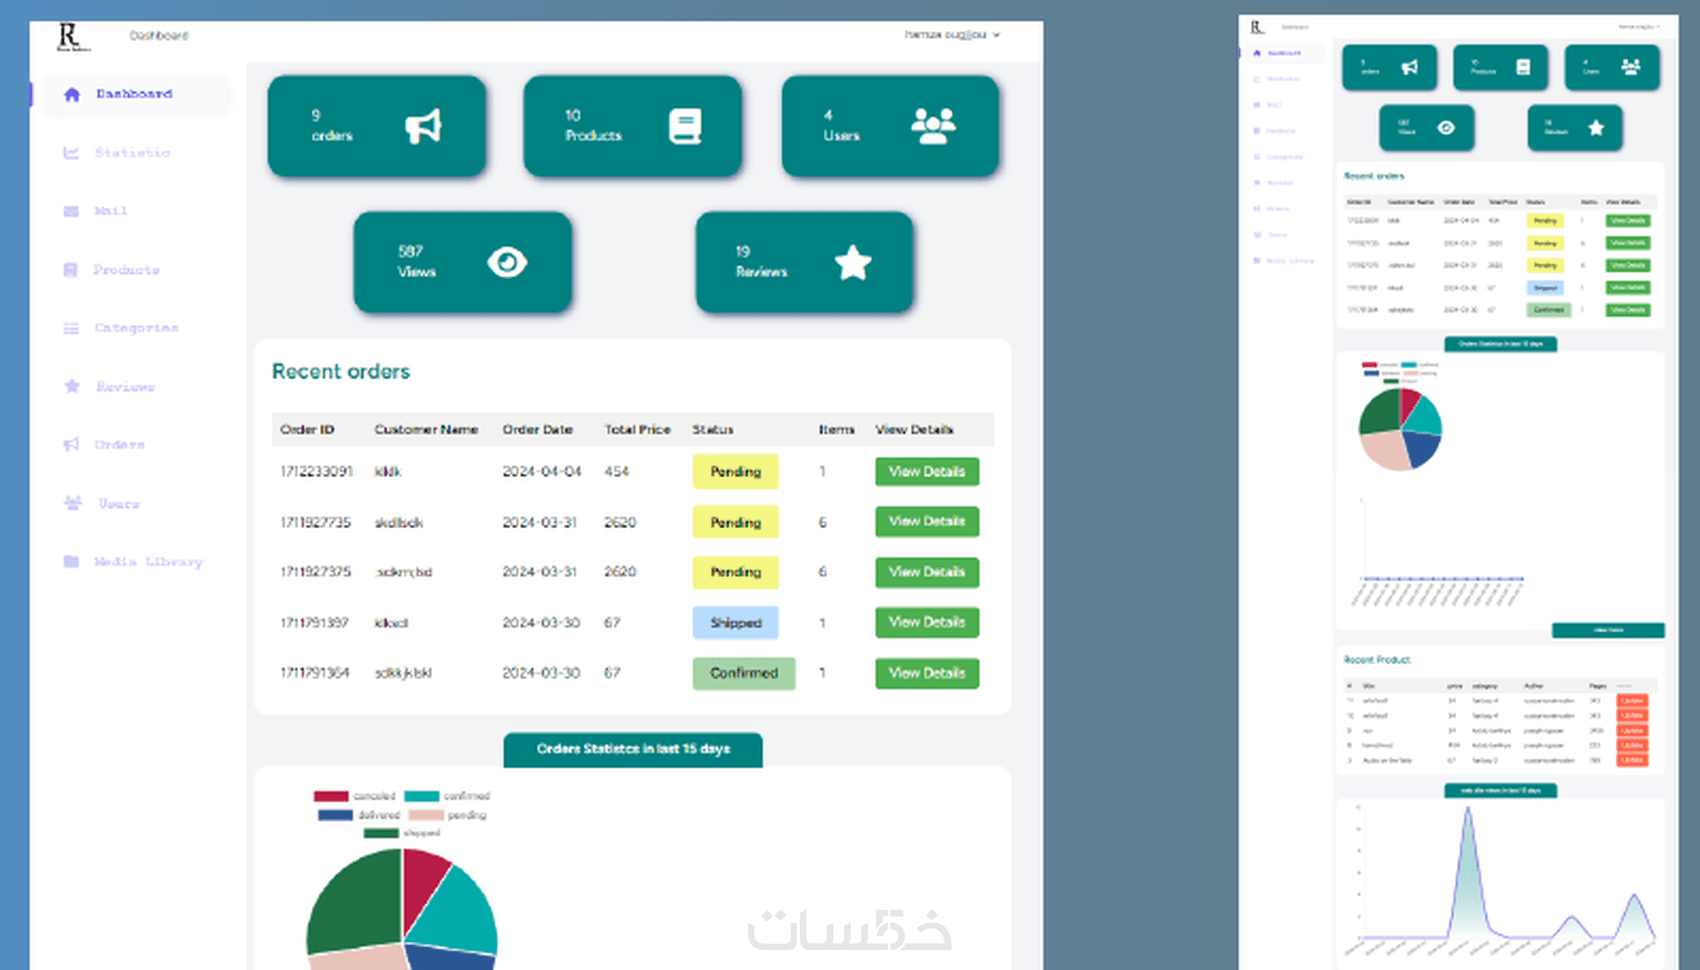View details for order 1711791397
Image resolution: width=1700 pixels, height=970 pixels.
click(927, 622)
